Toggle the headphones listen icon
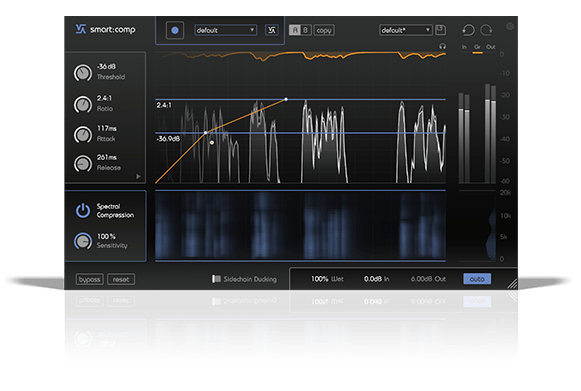Screen dimensions: 581x391 442,46
